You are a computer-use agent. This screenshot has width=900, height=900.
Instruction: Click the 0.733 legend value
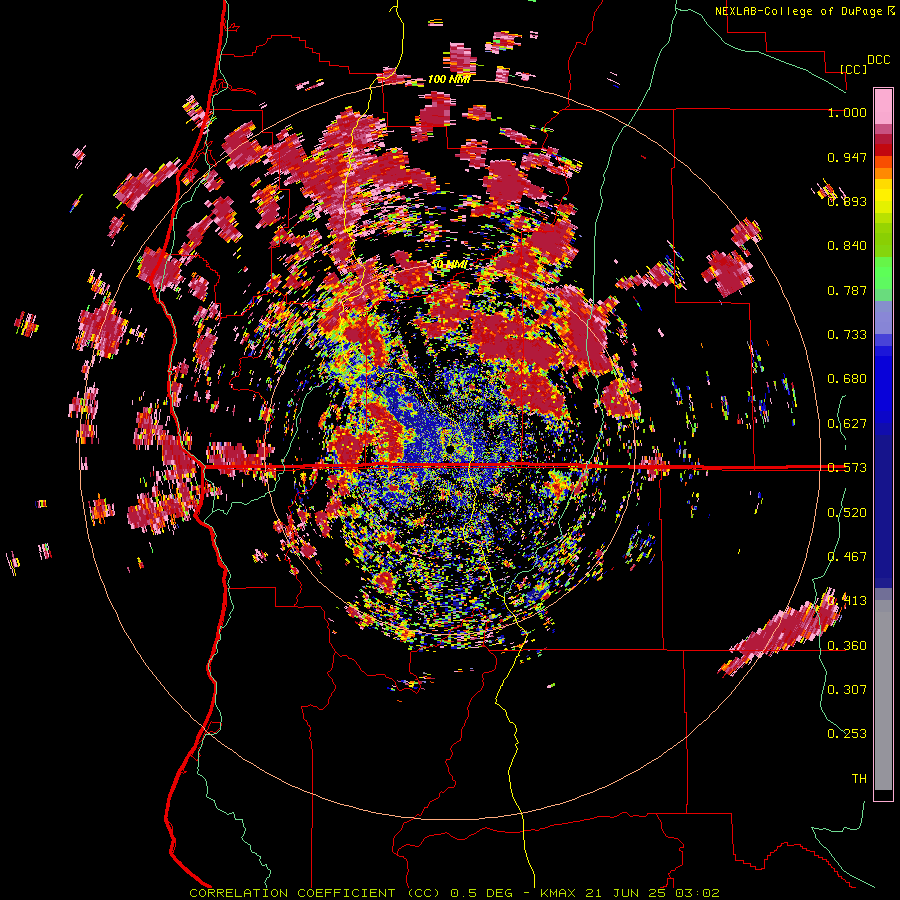pyautogui.click(x=847, y=335)
